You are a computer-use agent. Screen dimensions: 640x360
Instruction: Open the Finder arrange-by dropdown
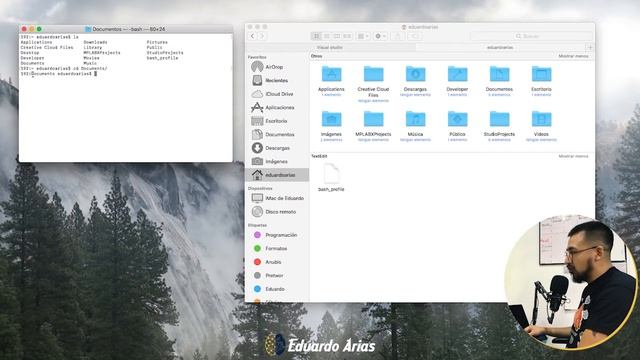tap(363, 36)
